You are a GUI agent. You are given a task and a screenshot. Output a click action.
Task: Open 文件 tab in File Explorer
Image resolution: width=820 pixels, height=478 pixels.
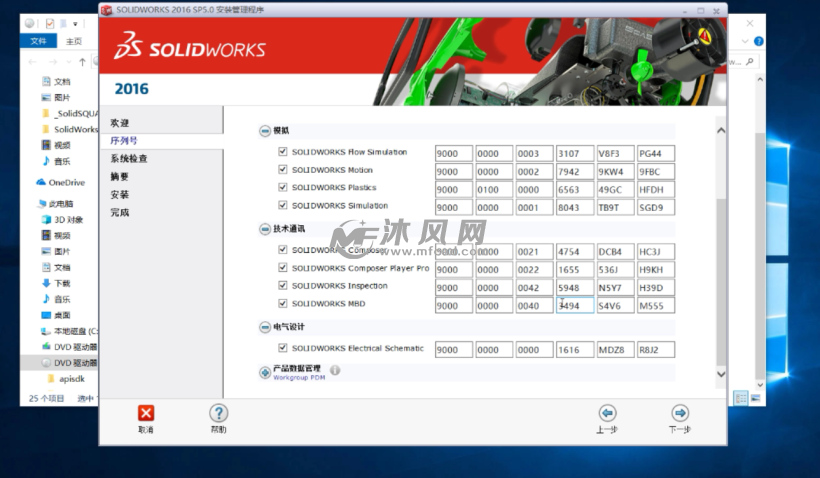pos(38,41)
